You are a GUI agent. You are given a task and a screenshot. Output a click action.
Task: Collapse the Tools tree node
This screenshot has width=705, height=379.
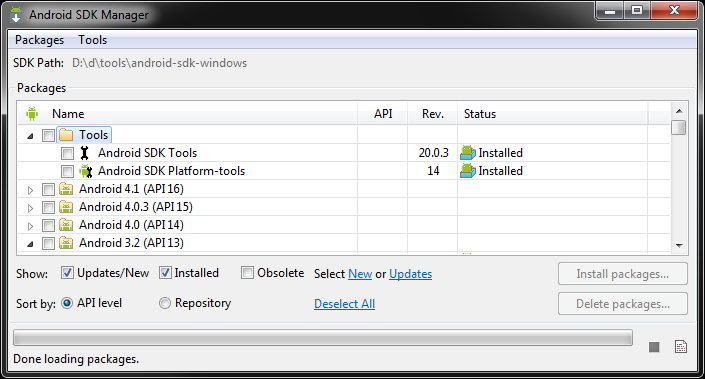(x=30, y=136)
